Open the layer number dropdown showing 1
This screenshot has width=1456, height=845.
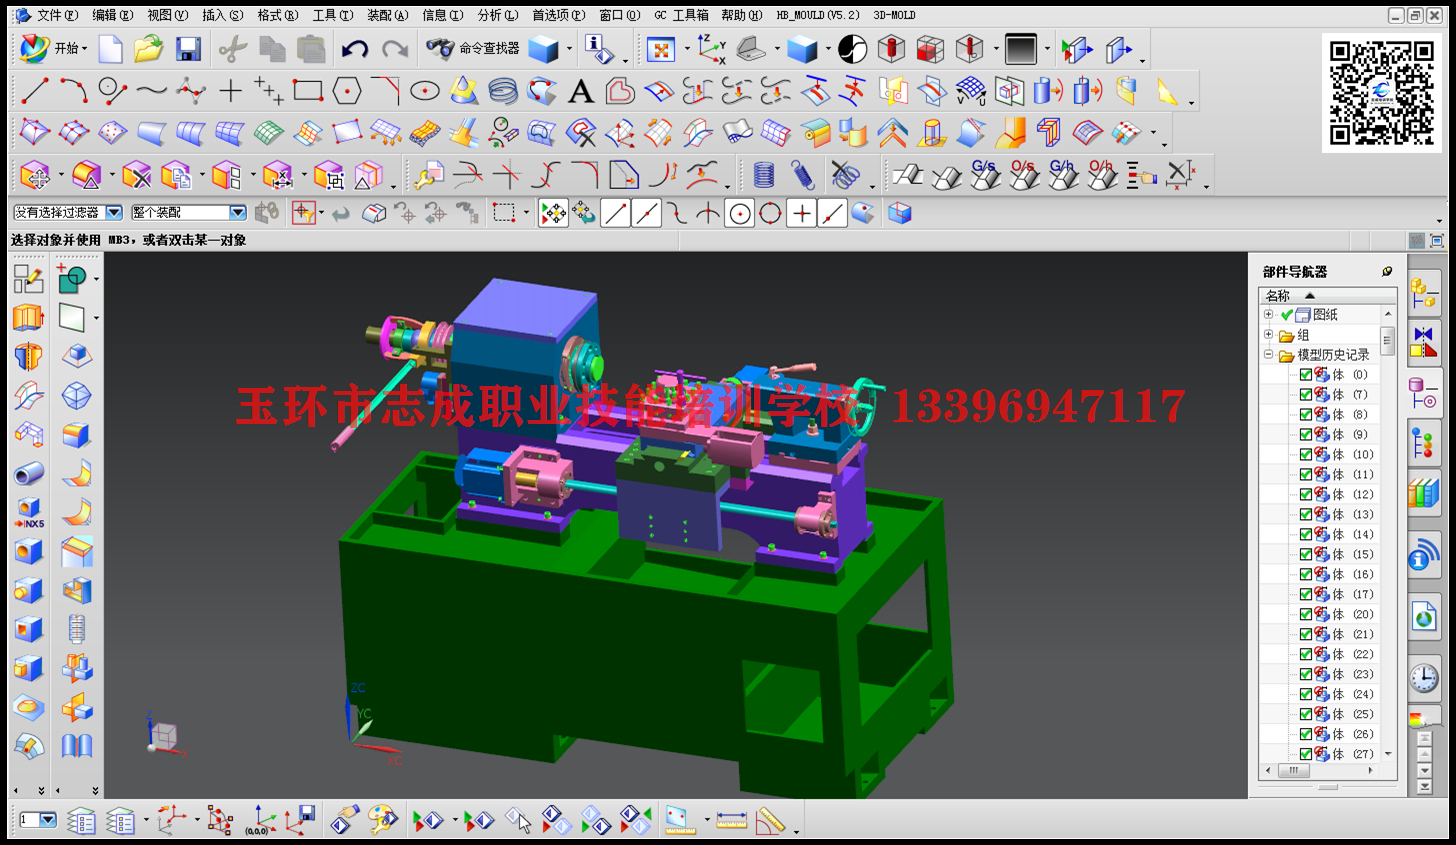click(x=47, y=820)
